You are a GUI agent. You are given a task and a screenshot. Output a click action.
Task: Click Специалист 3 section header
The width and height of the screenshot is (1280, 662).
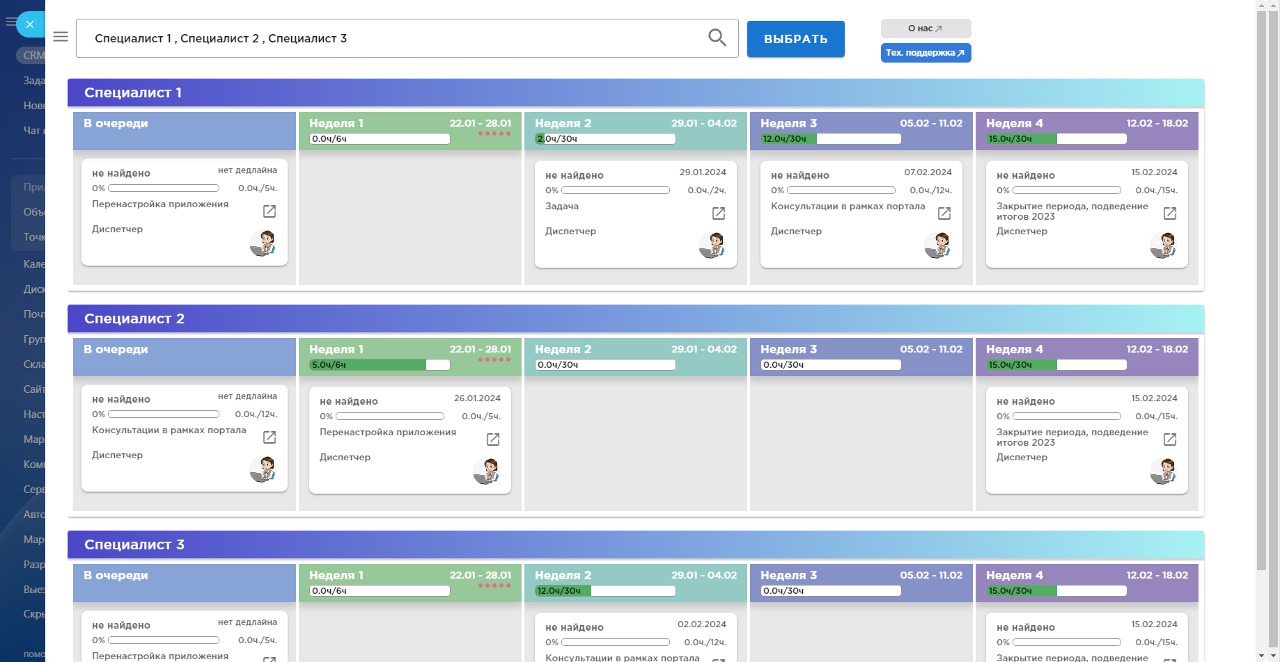(x=636, y=544)
